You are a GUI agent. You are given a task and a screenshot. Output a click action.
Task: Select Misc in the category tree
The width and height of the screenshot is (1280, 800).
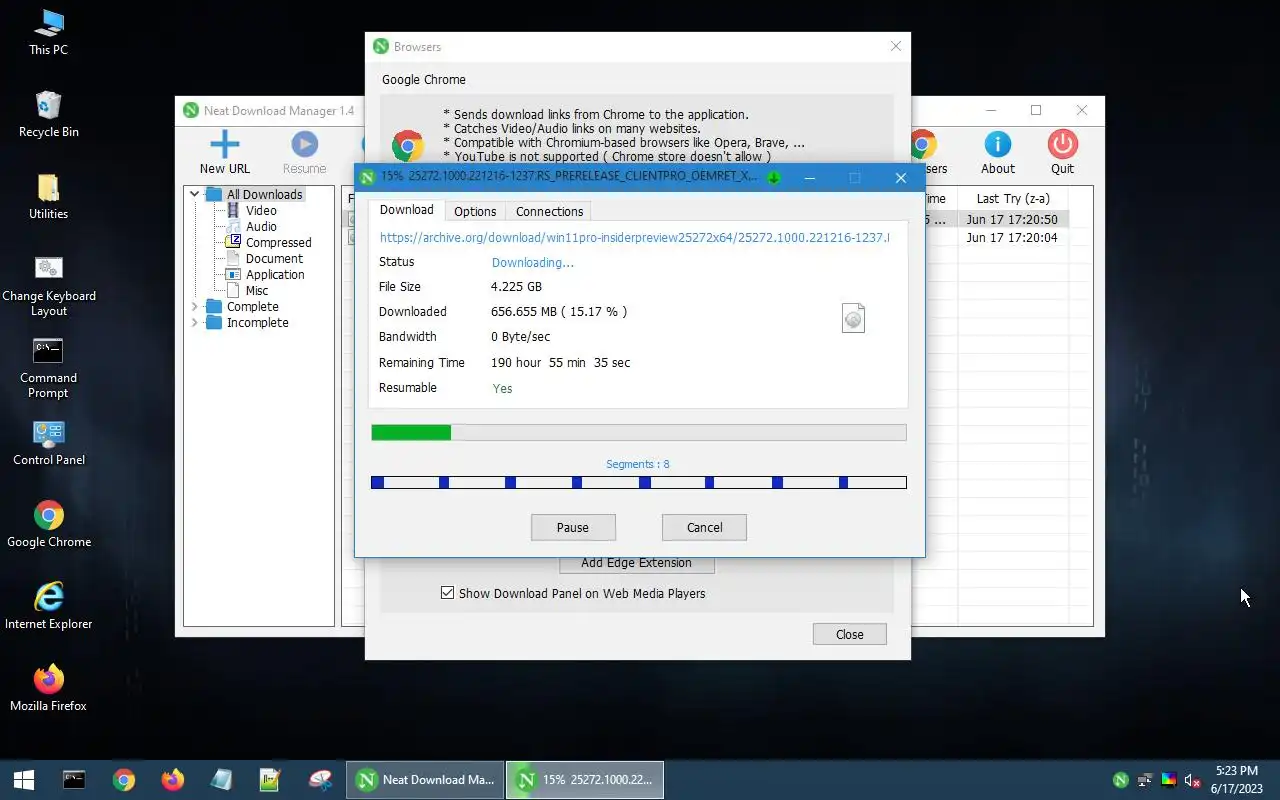[257, 290]
